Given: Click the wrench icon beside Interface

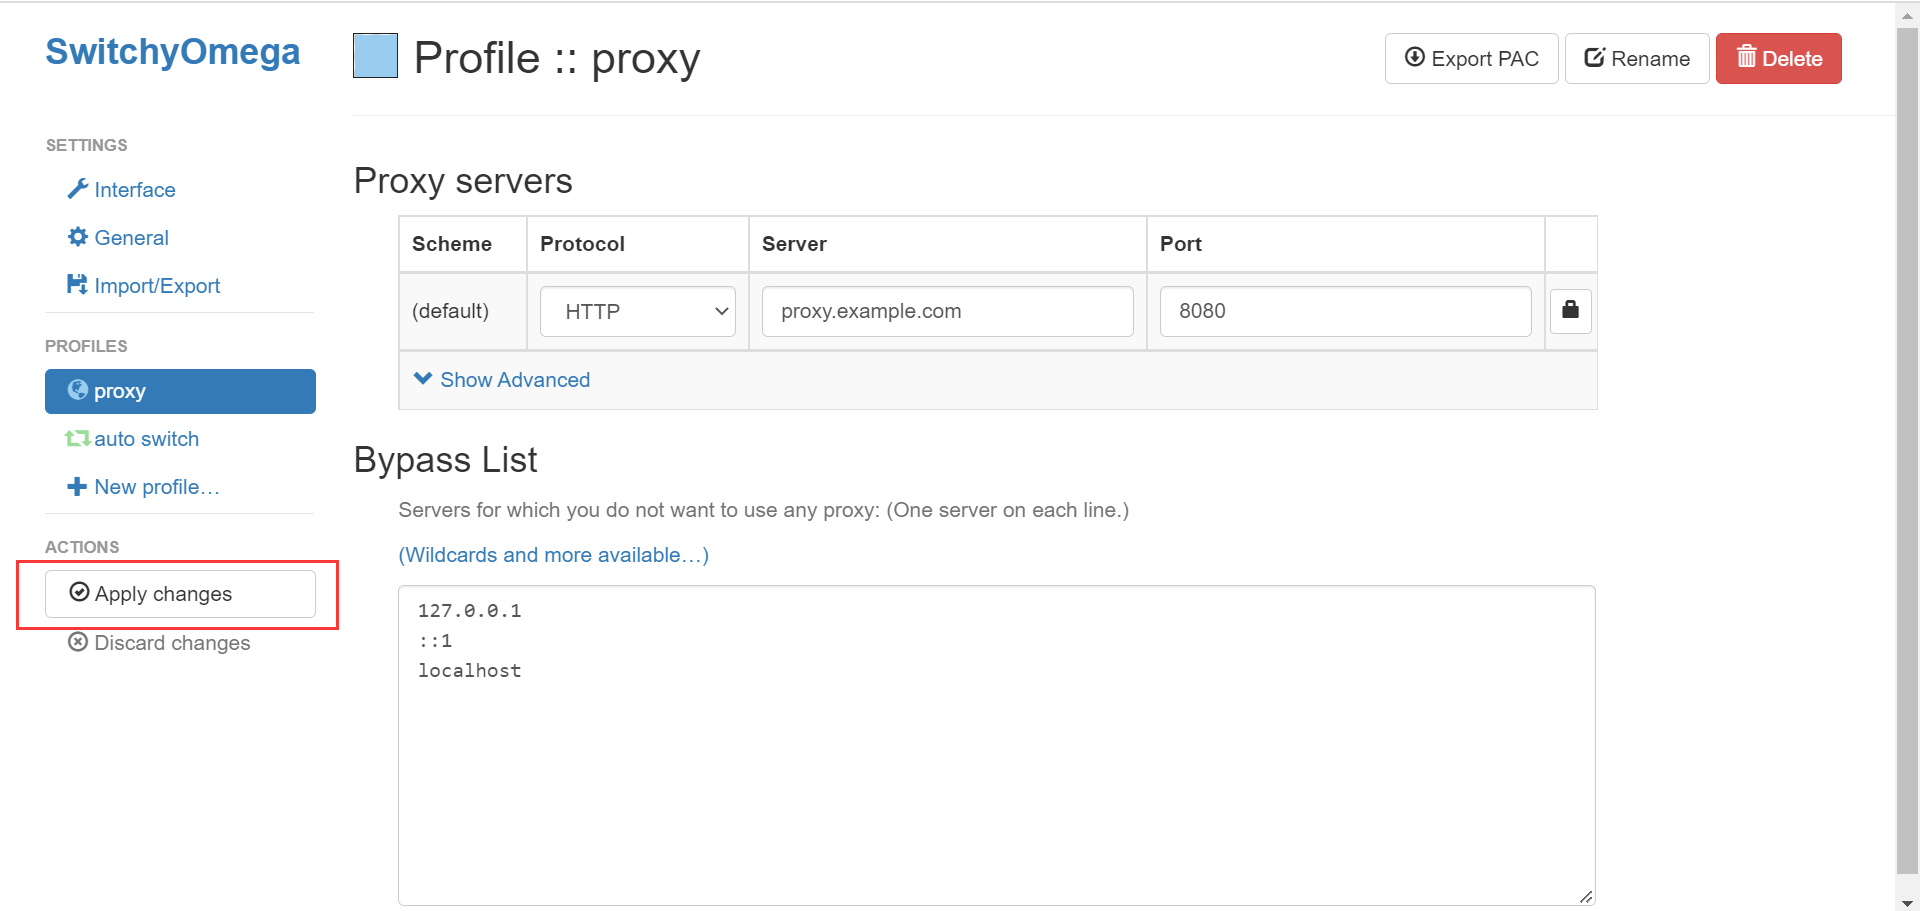Looking at the screenshot, I should pyautogui.click(x=77, y=189).
